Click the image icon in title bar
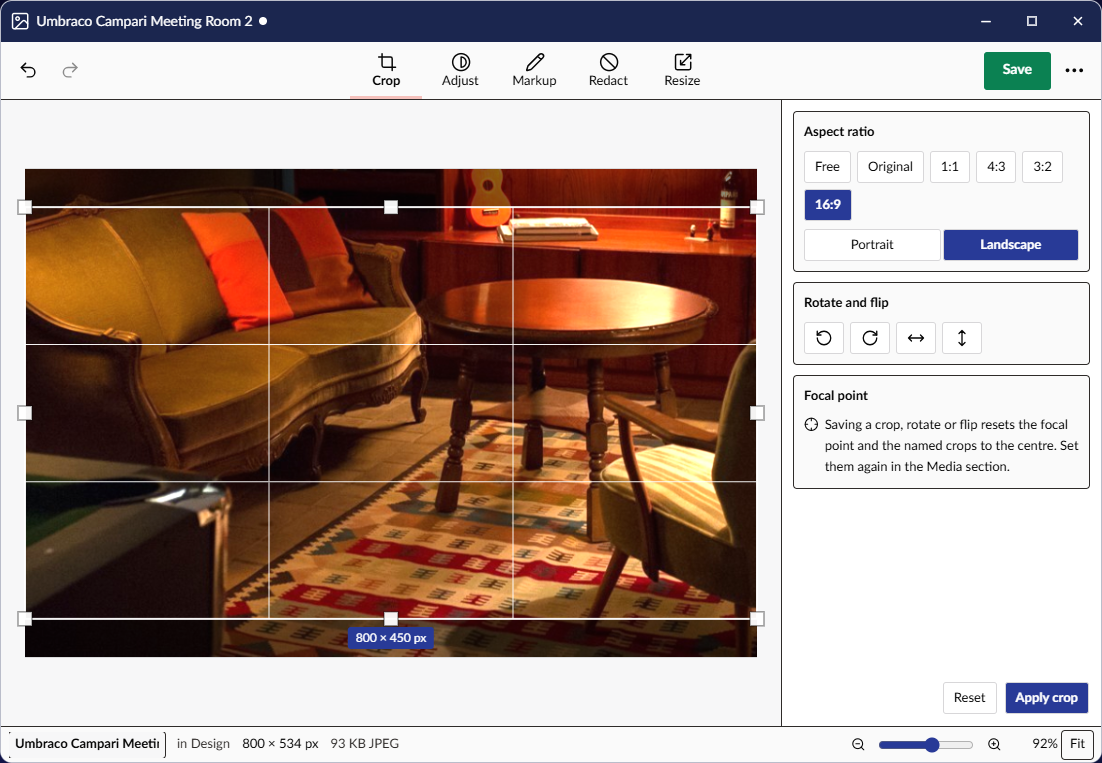 [20, 21]
